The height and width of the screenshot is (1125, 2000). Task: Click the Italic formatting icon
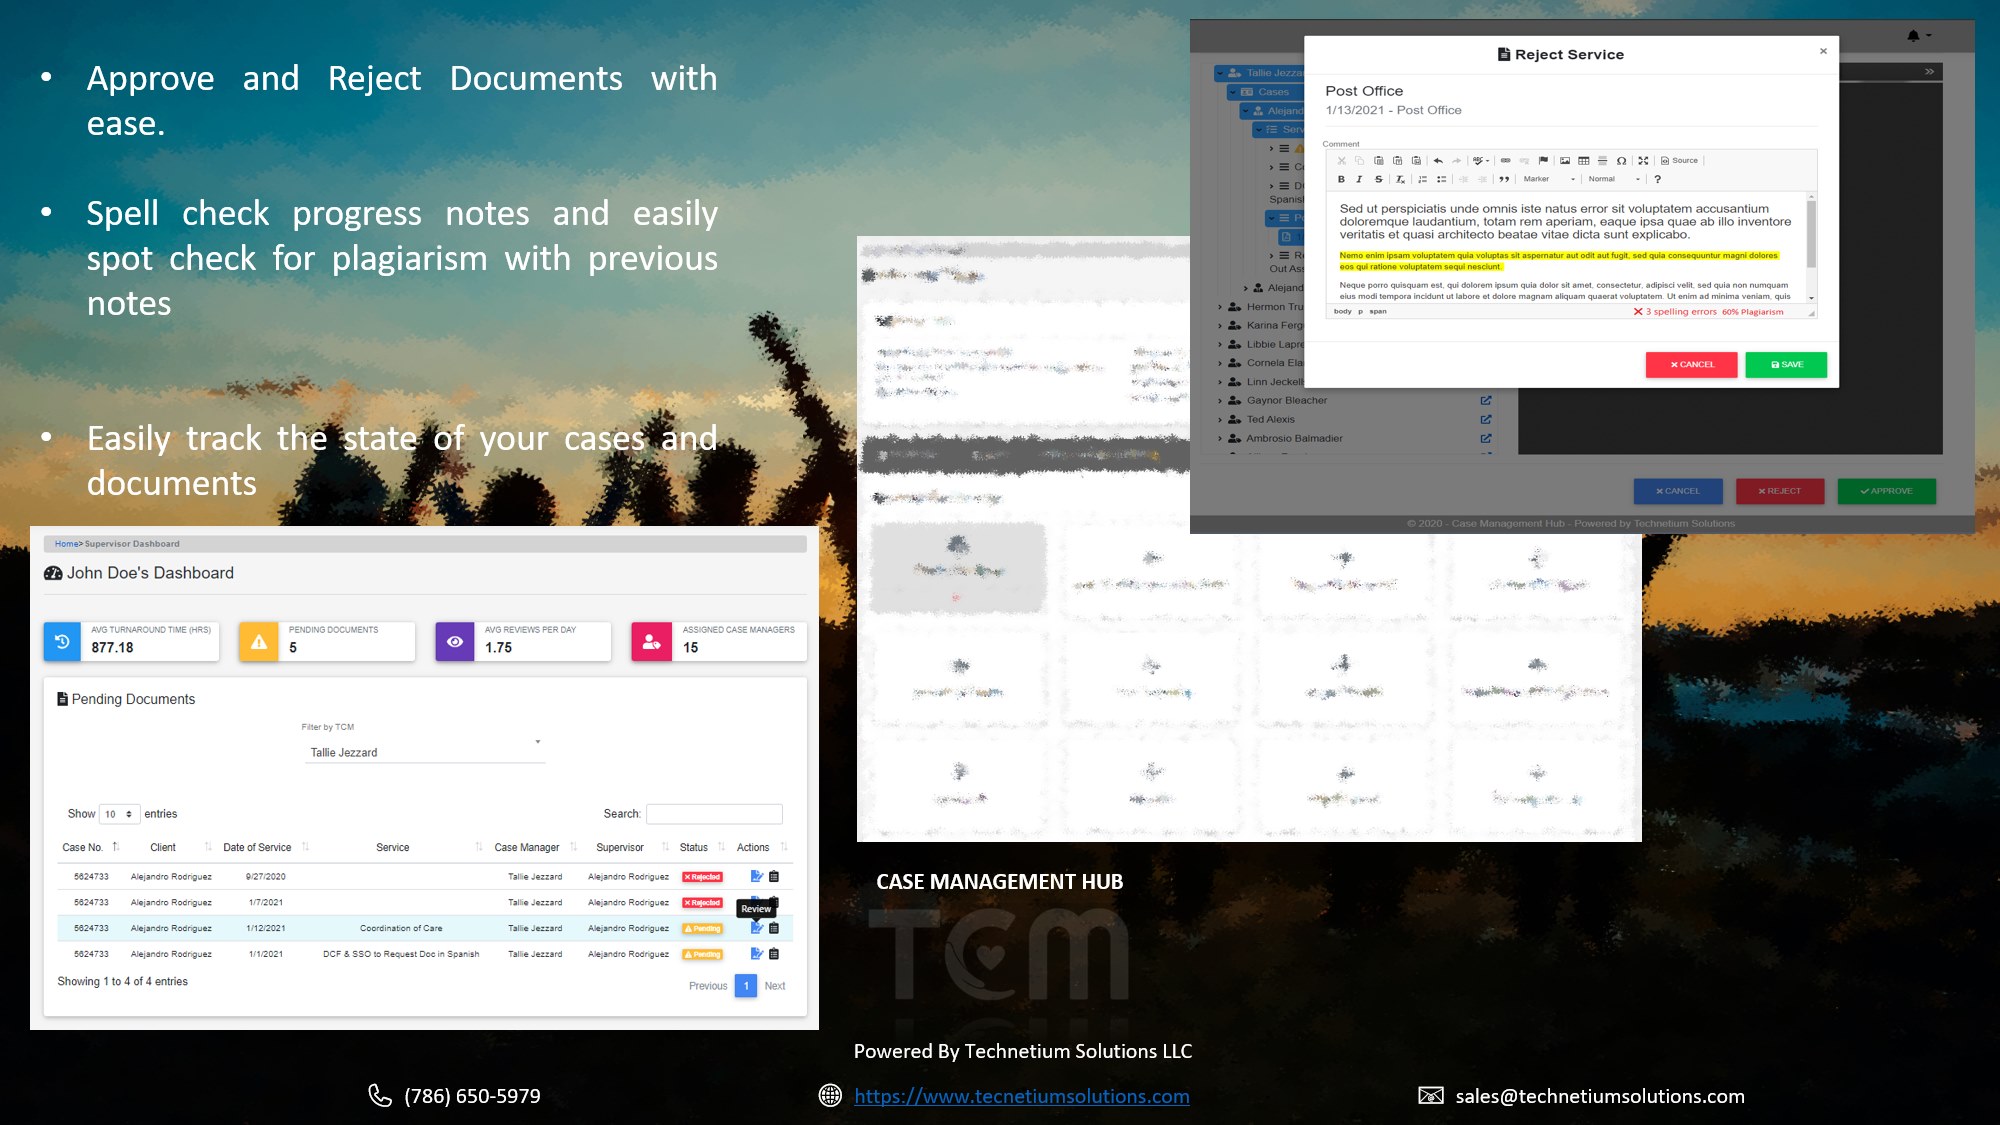1359,180
